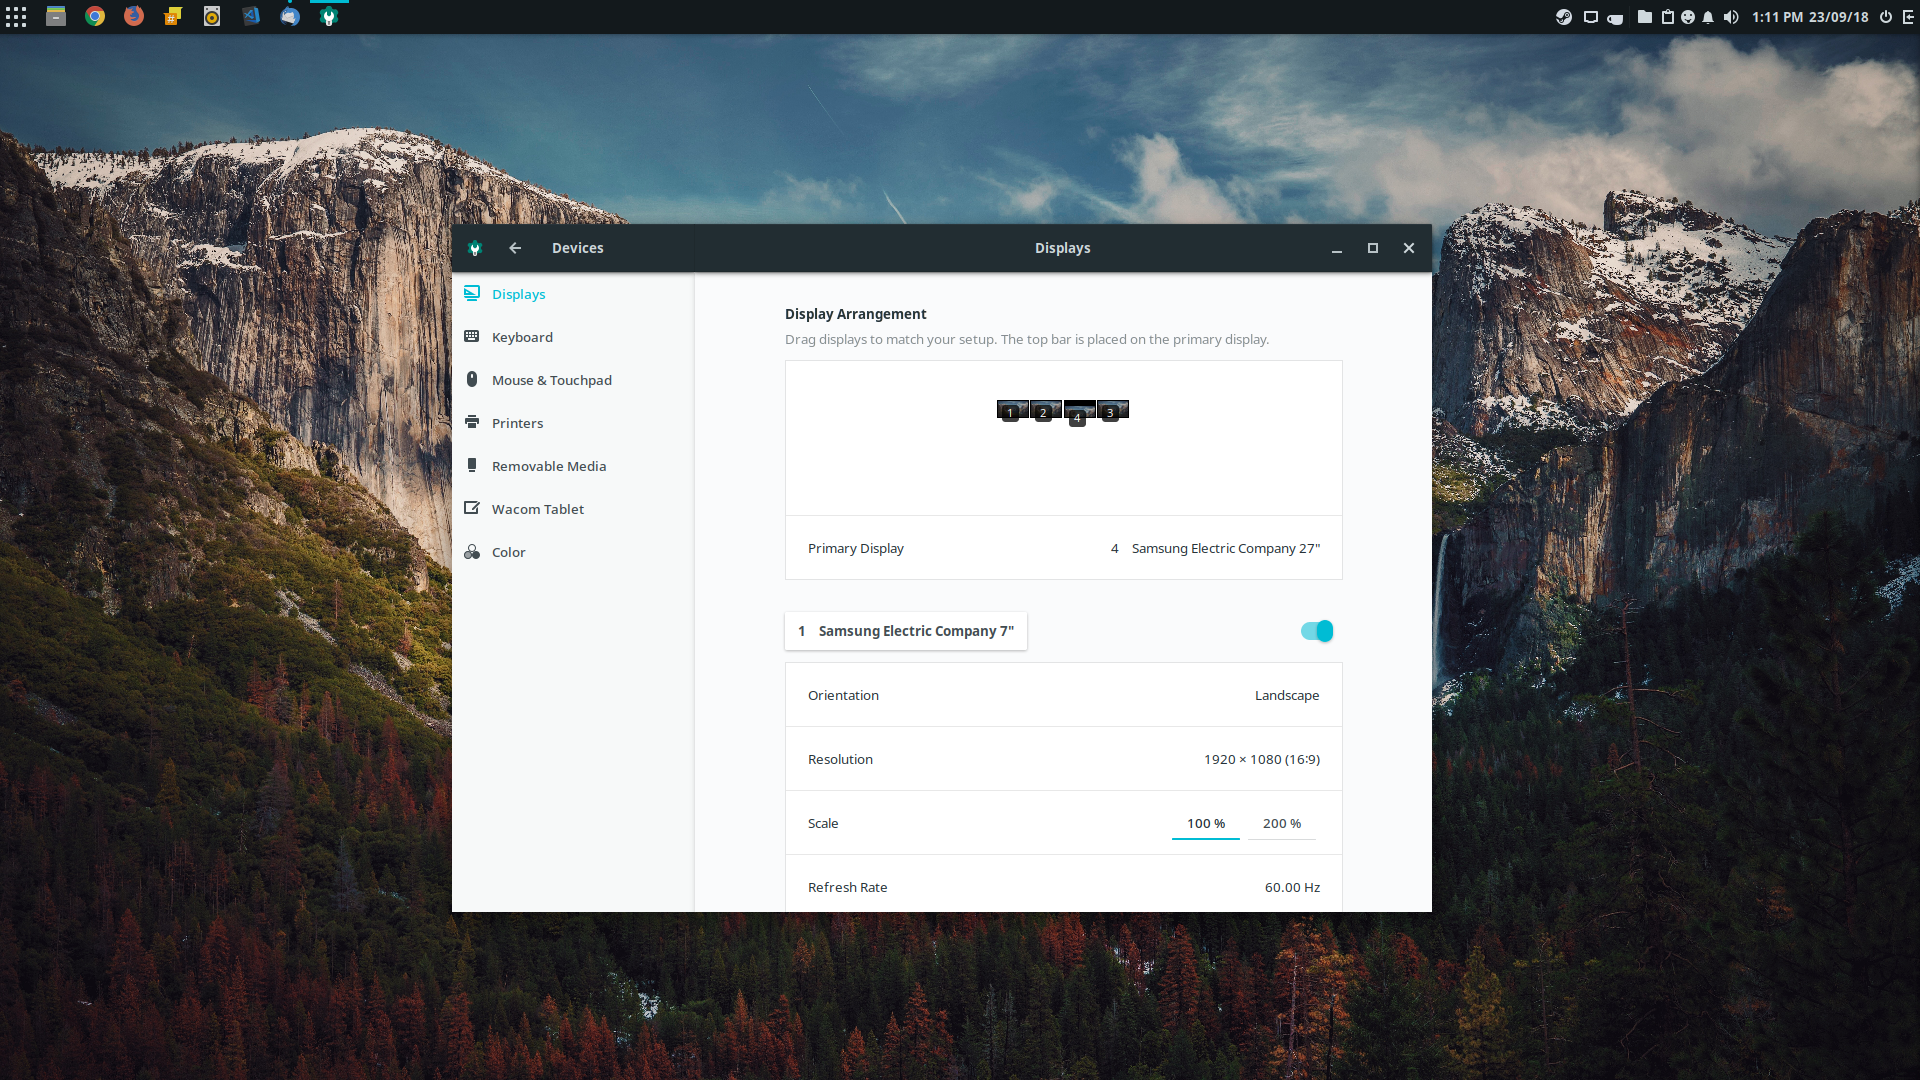Click the Display Arrangement heading

click(855, 314)
